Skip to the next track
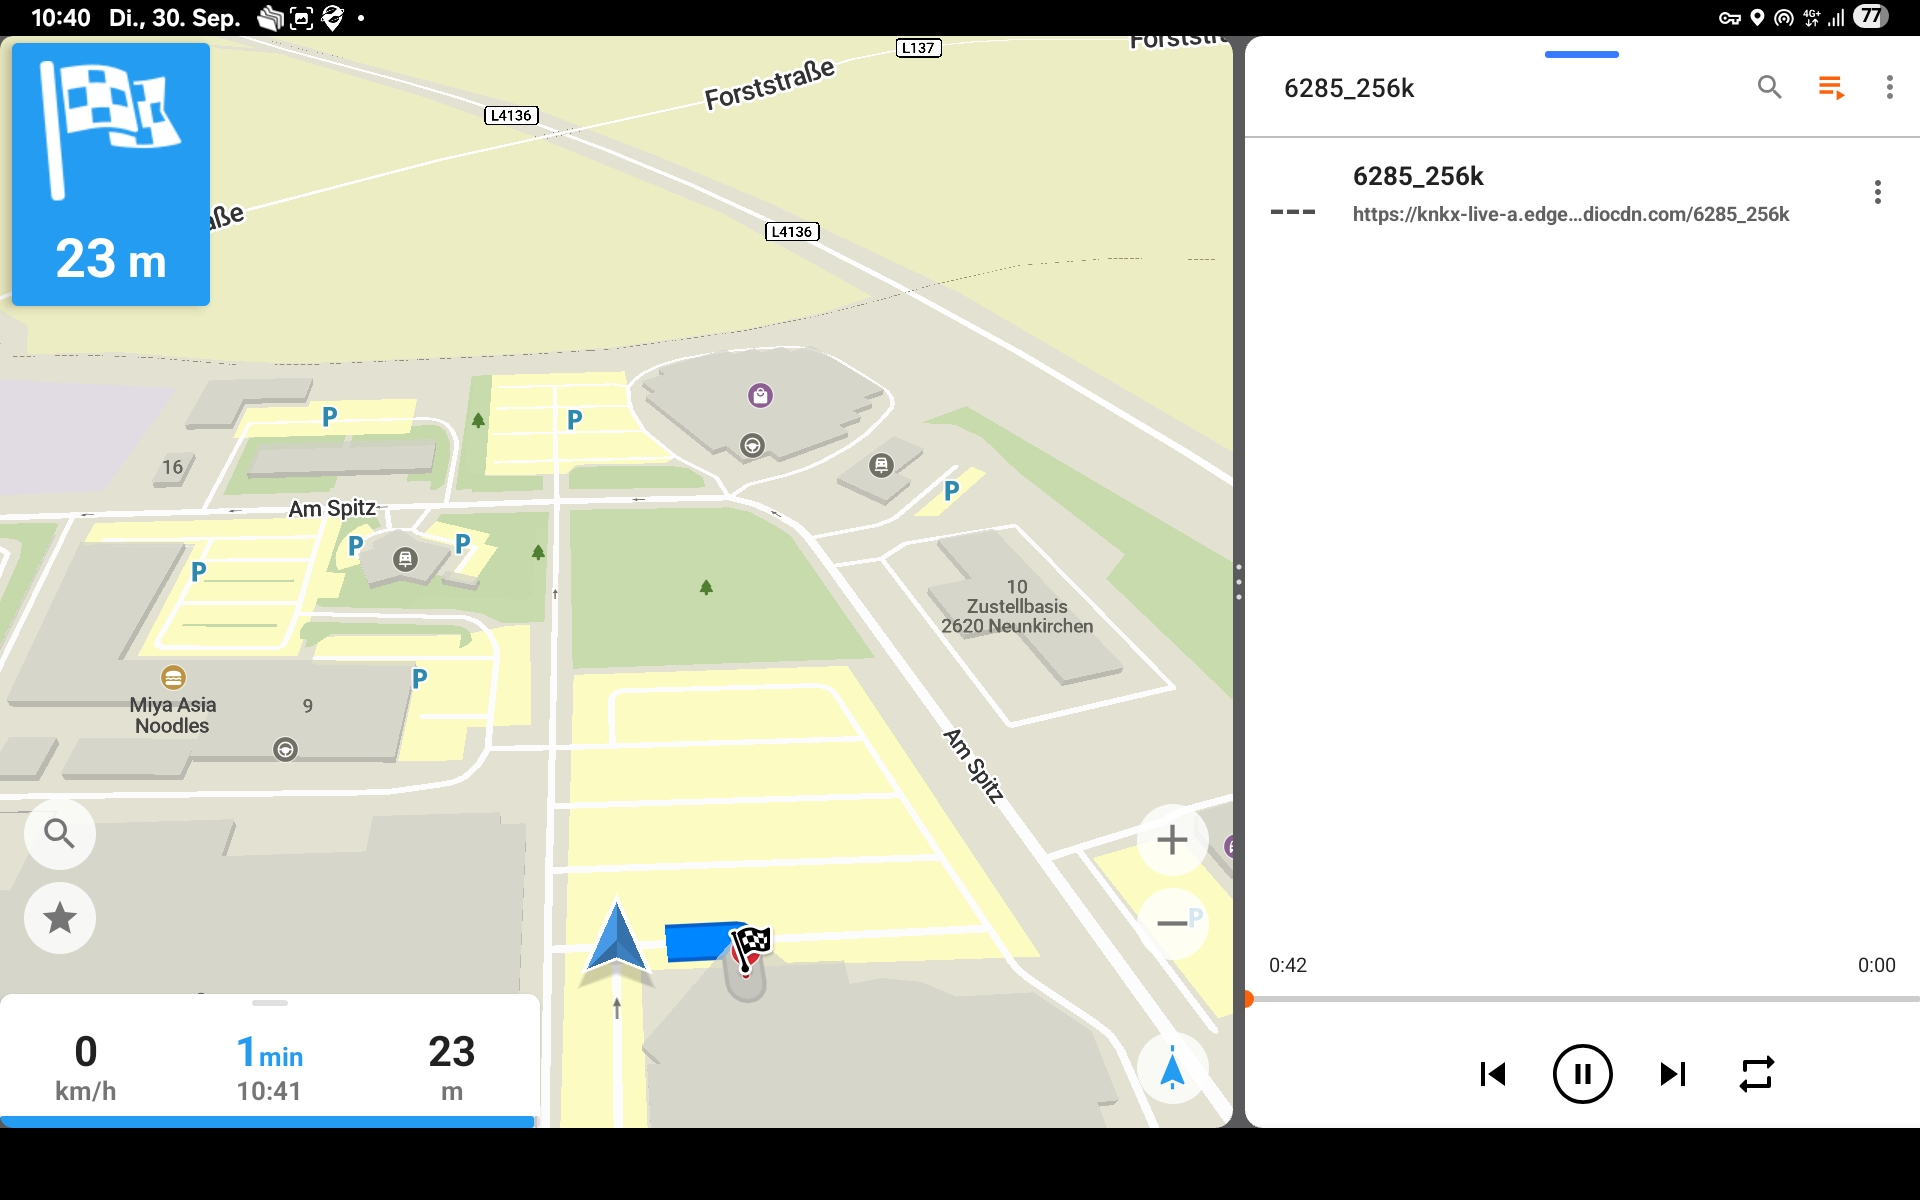The width and height of the screenshot is (1920, 1200). [1672, 1074]
